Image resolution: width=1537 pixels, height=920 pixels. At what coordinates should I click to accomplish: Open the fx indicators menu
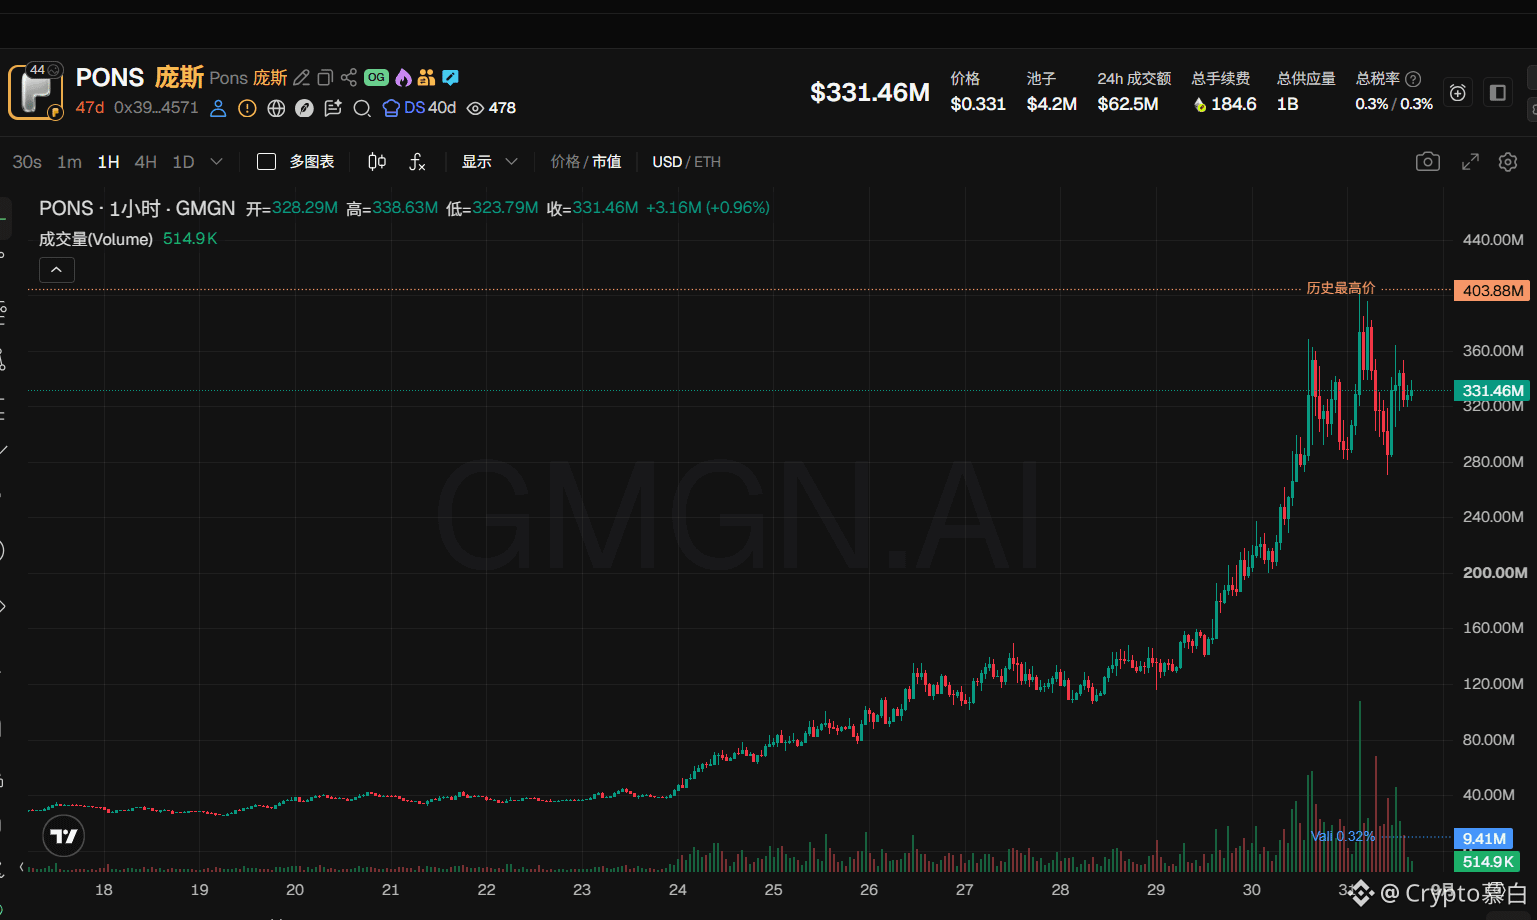pos(417,162)
